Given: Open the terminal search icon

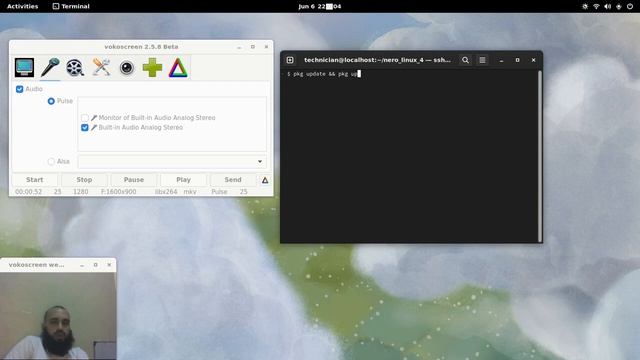Looking at the screenshot, I should click(x=465, y=60).
